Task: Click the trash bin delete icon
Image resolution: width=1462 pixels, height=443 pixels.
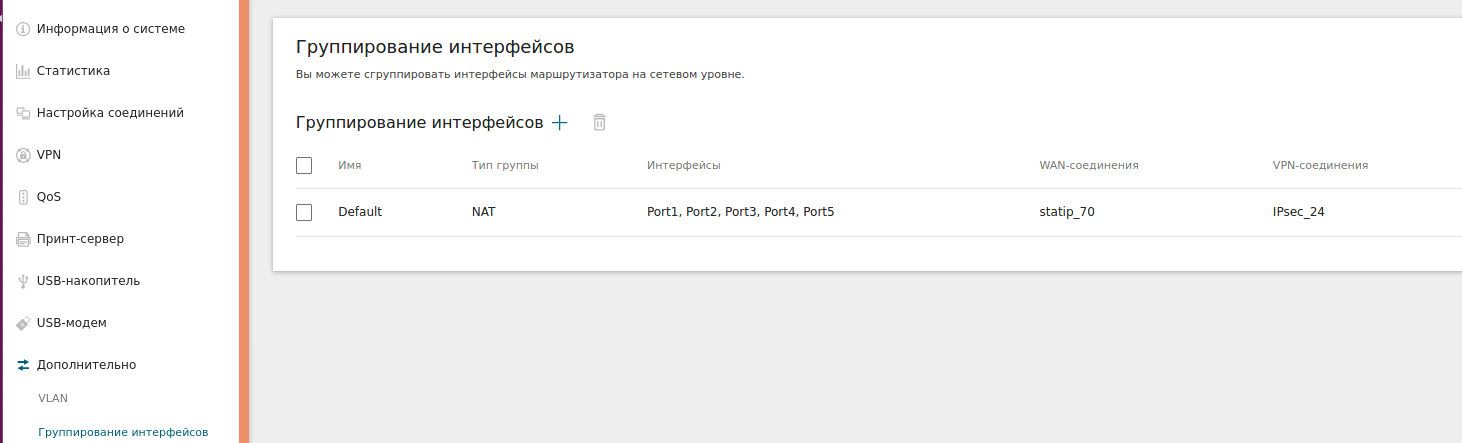Action: click(599, 122)
